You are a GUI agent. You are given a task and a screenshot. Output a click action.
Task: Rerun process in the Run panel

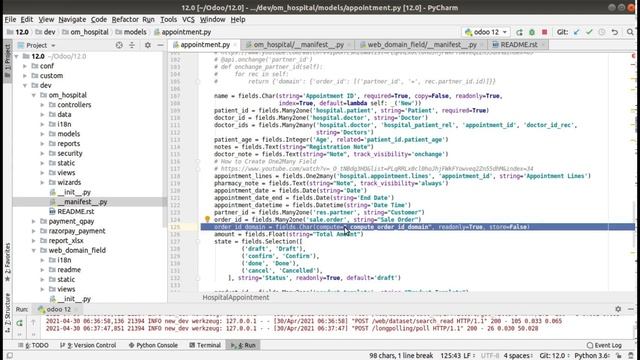click(x=19, y=323)
